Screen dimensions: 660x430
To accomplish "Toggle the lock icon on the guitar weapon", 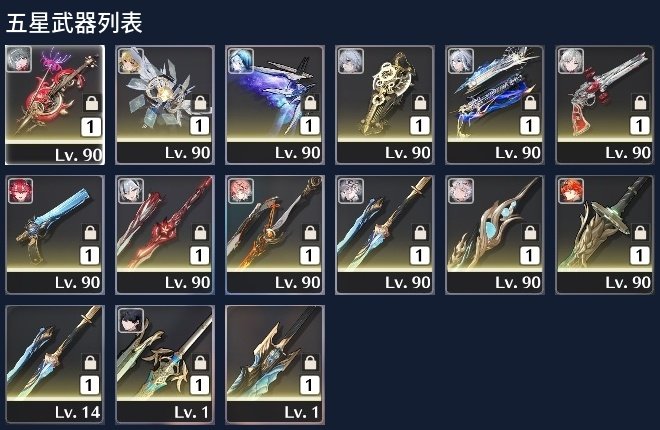I will click(91, 102).
